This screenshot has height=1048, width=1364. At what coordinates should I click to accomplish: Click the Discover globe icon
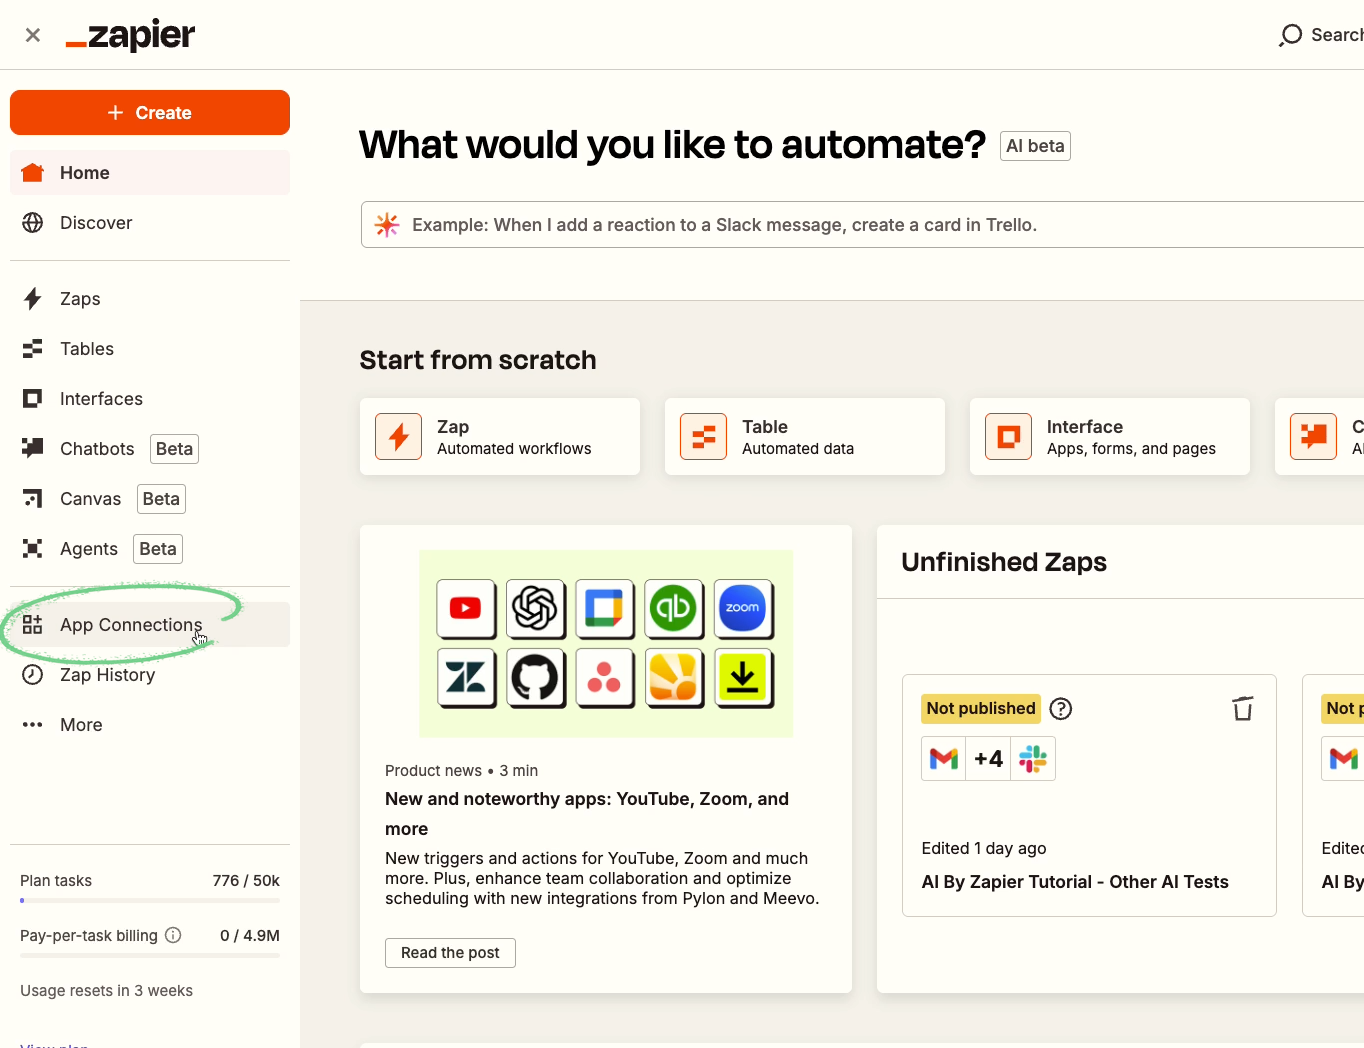click(33, 223)
